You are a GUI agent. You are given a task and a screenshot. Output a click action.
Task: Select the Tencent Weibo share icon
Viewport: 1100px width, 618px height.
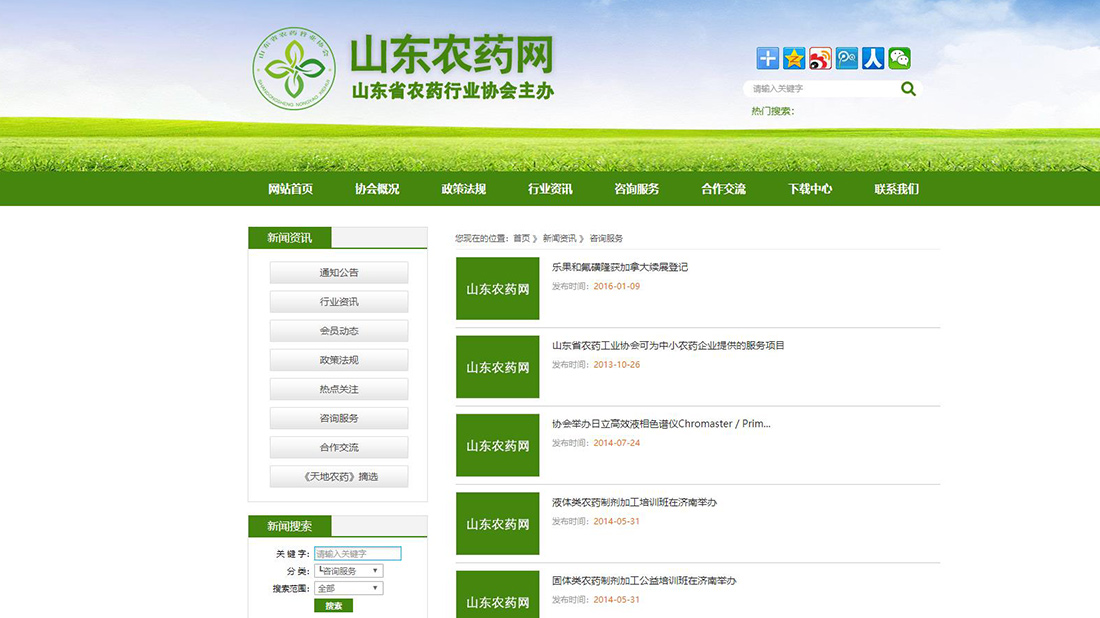click(847, 58)
